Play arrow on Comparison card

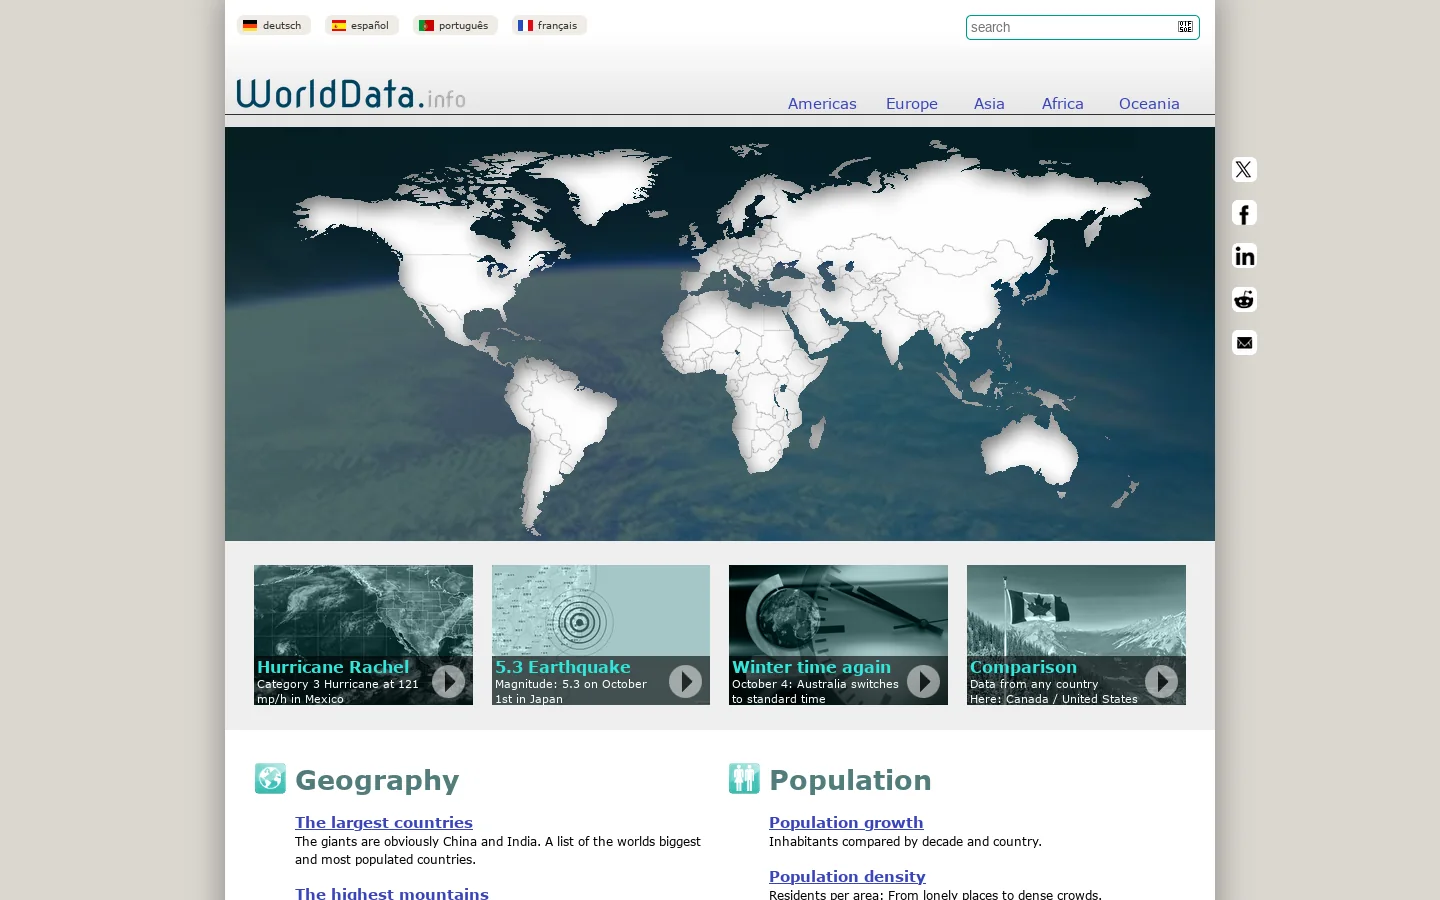tap(1161, 681)
